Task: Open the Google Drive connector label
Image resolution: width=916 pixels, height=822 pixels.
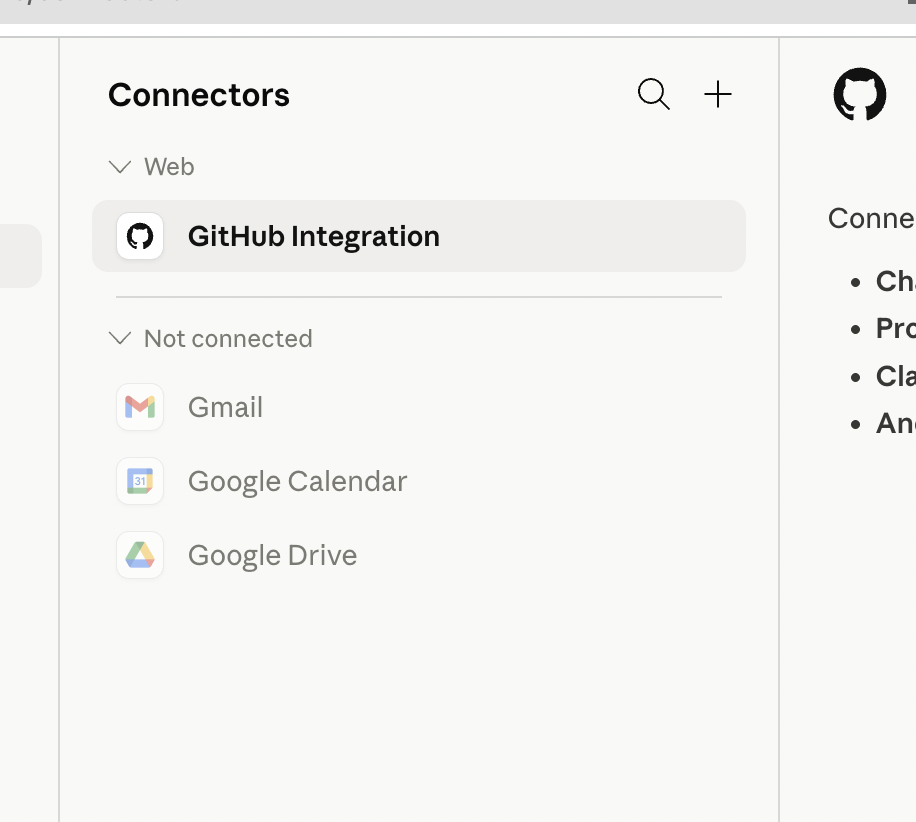Action: 272,556
